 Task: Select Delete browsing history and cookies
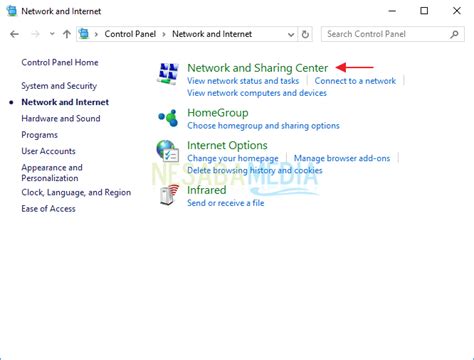click(255, 171)
